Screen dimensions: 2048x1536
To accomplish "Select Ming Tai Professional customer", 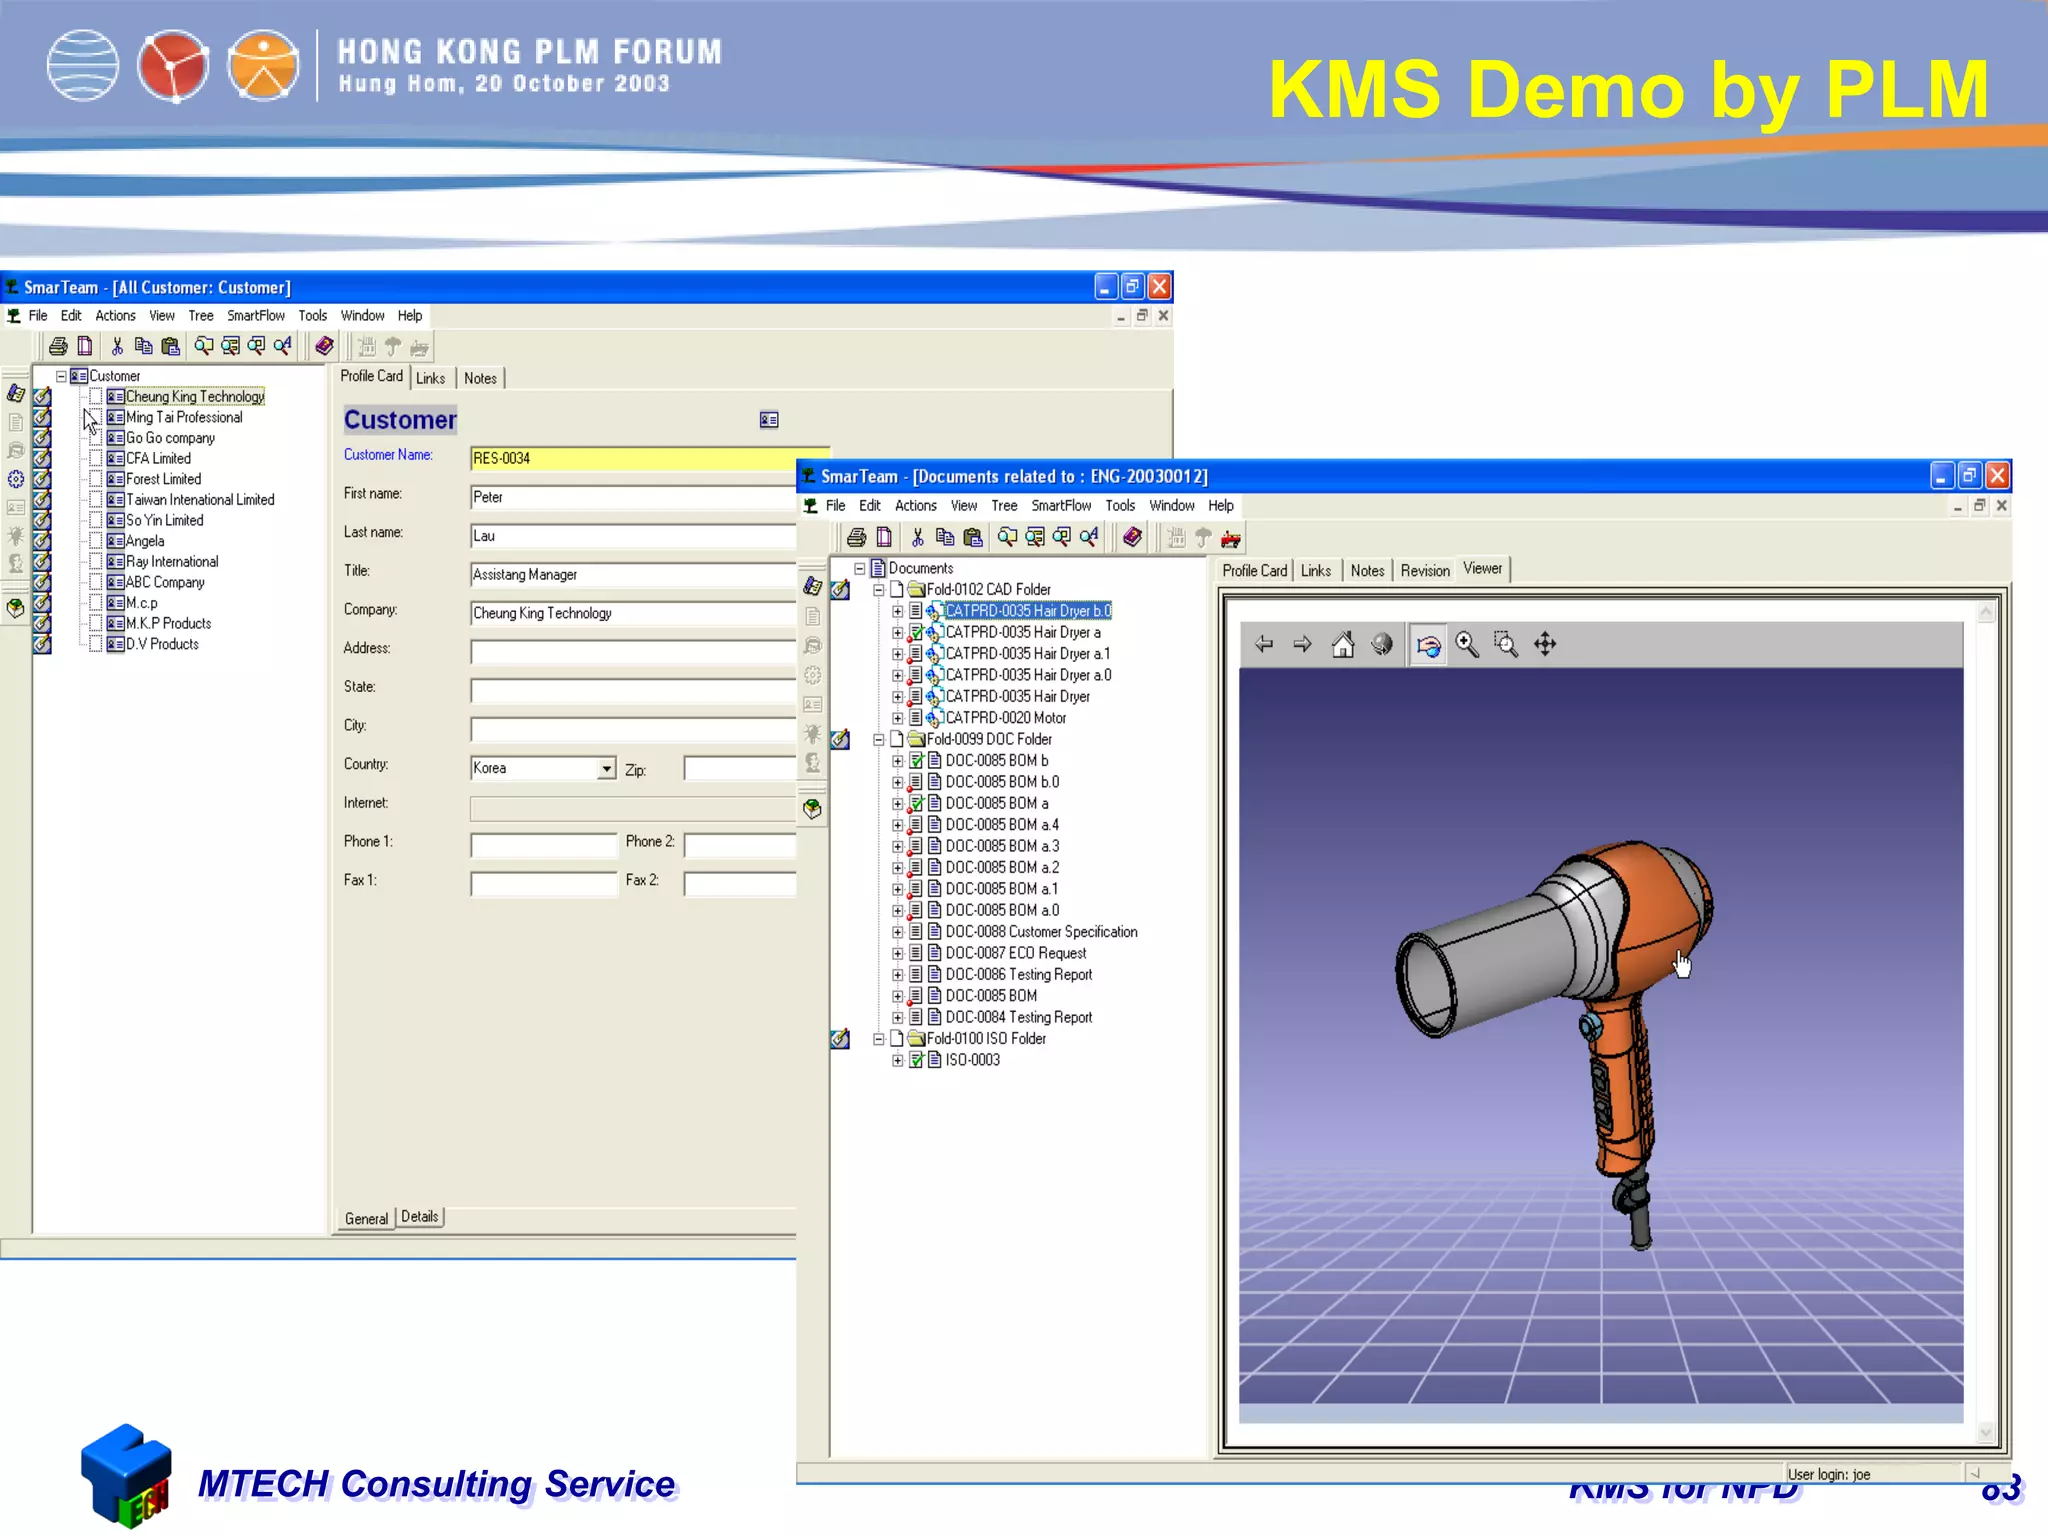I will coord(184,417).
